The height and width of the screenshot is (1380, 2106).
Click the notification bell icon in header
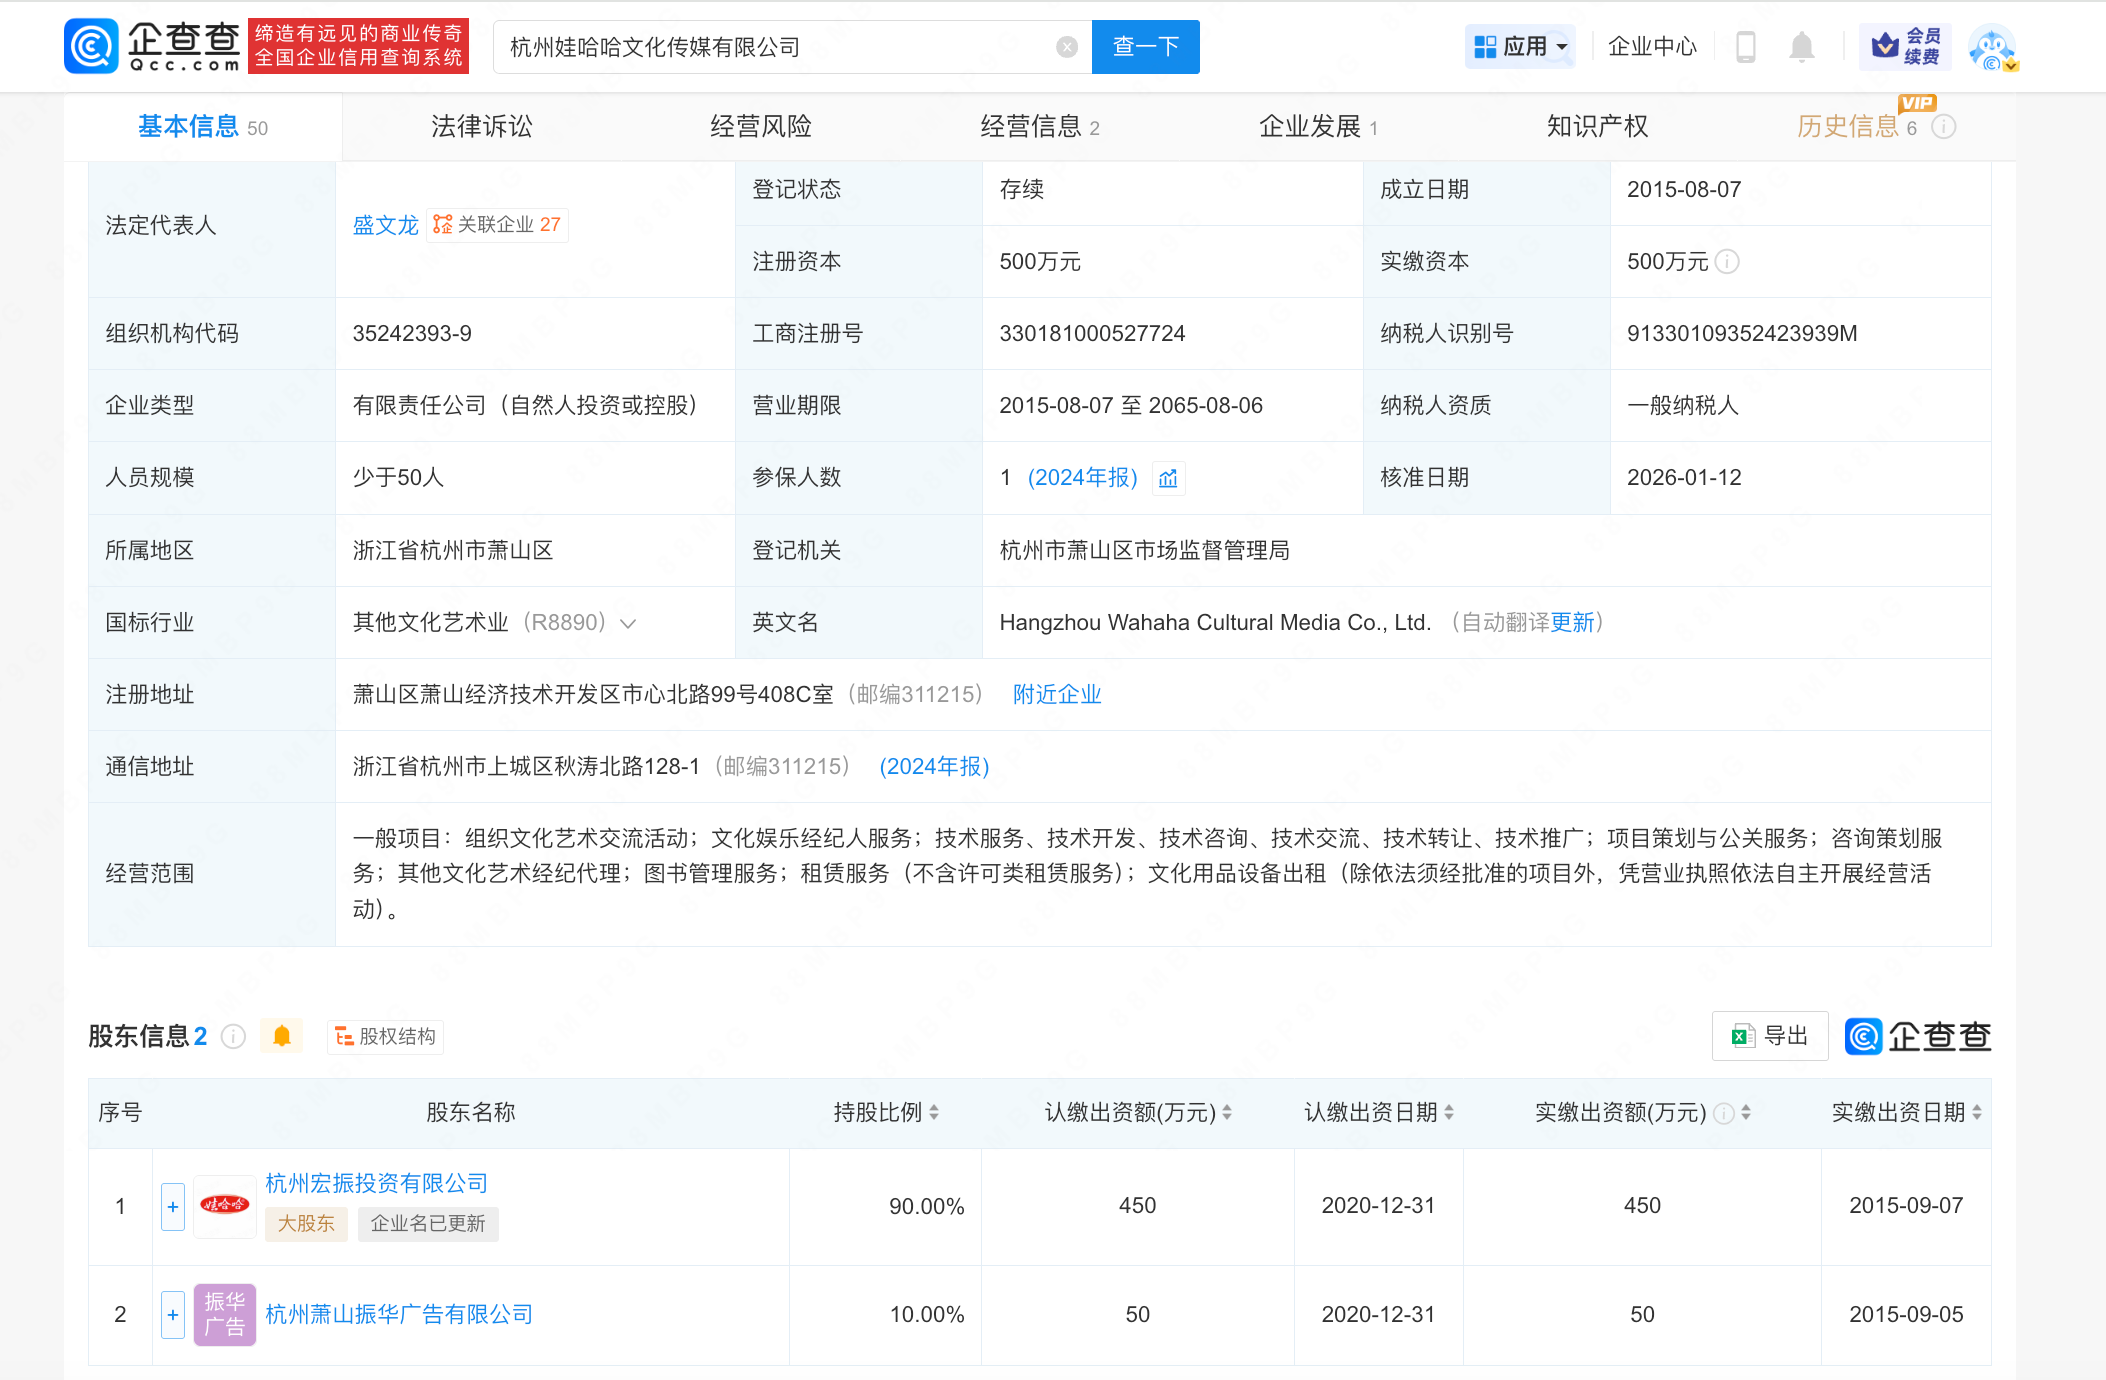1801,47
